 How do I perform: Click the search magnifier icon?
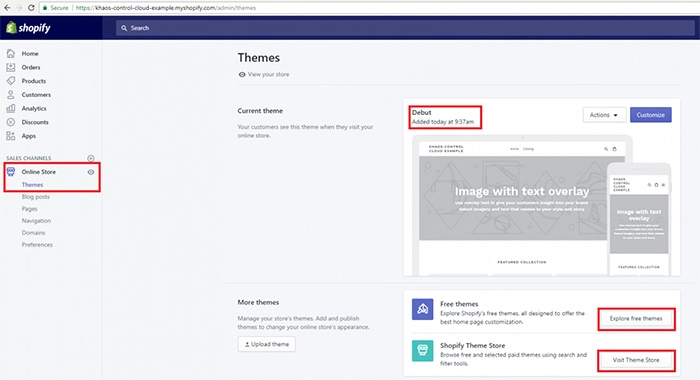point(124,28)
